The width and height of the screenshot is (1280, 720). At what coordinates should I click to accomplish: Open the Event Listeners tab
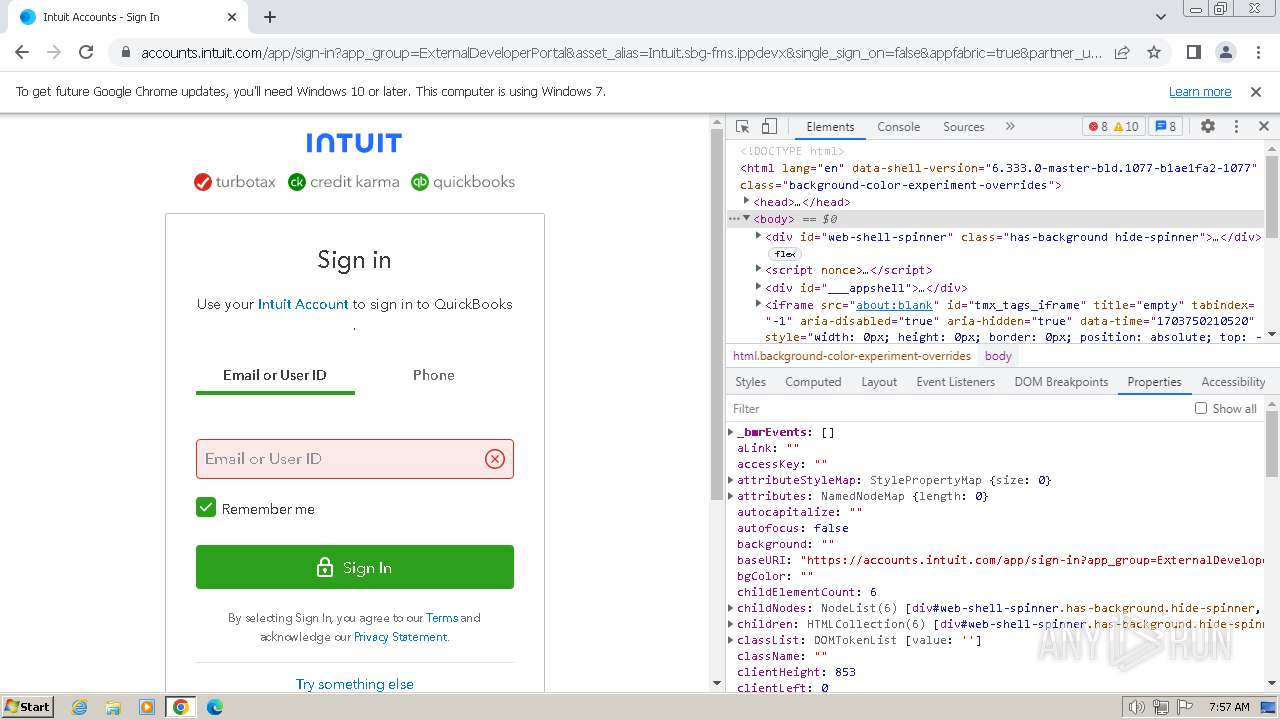[955, 382]
